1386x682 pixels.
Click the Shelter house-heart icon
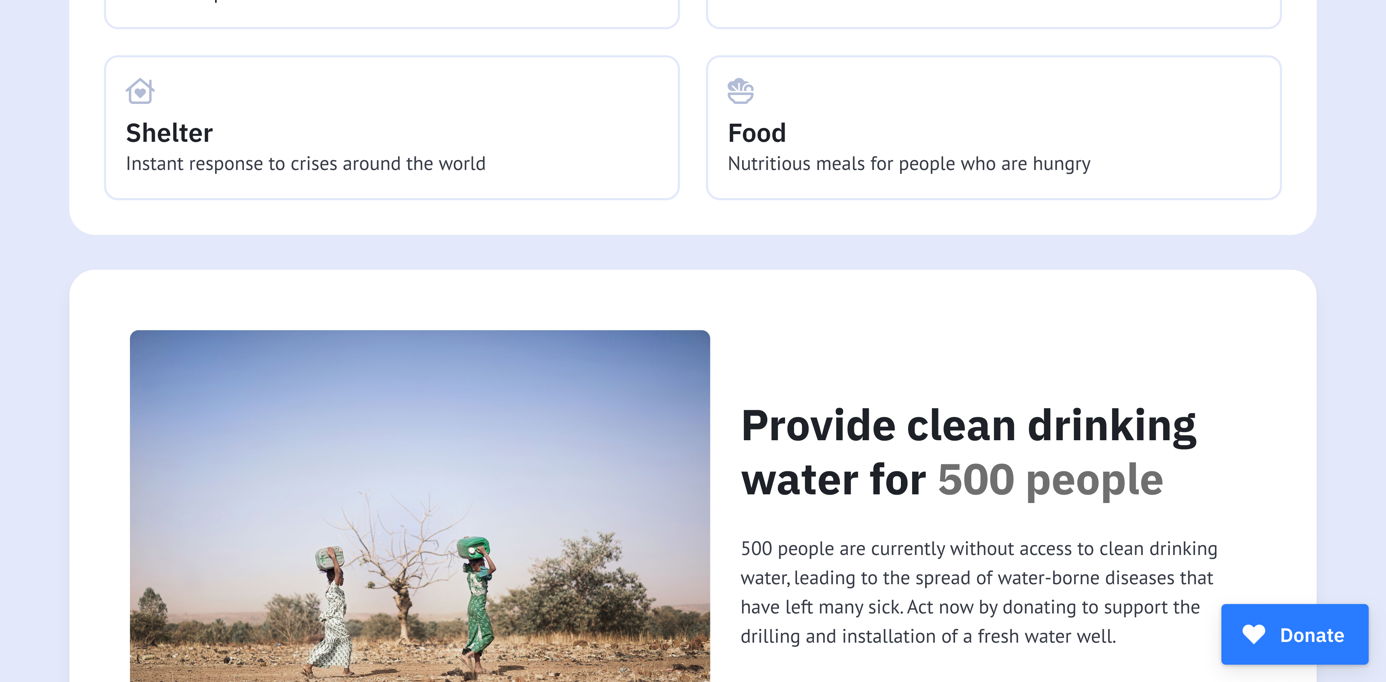pos(140,91)
